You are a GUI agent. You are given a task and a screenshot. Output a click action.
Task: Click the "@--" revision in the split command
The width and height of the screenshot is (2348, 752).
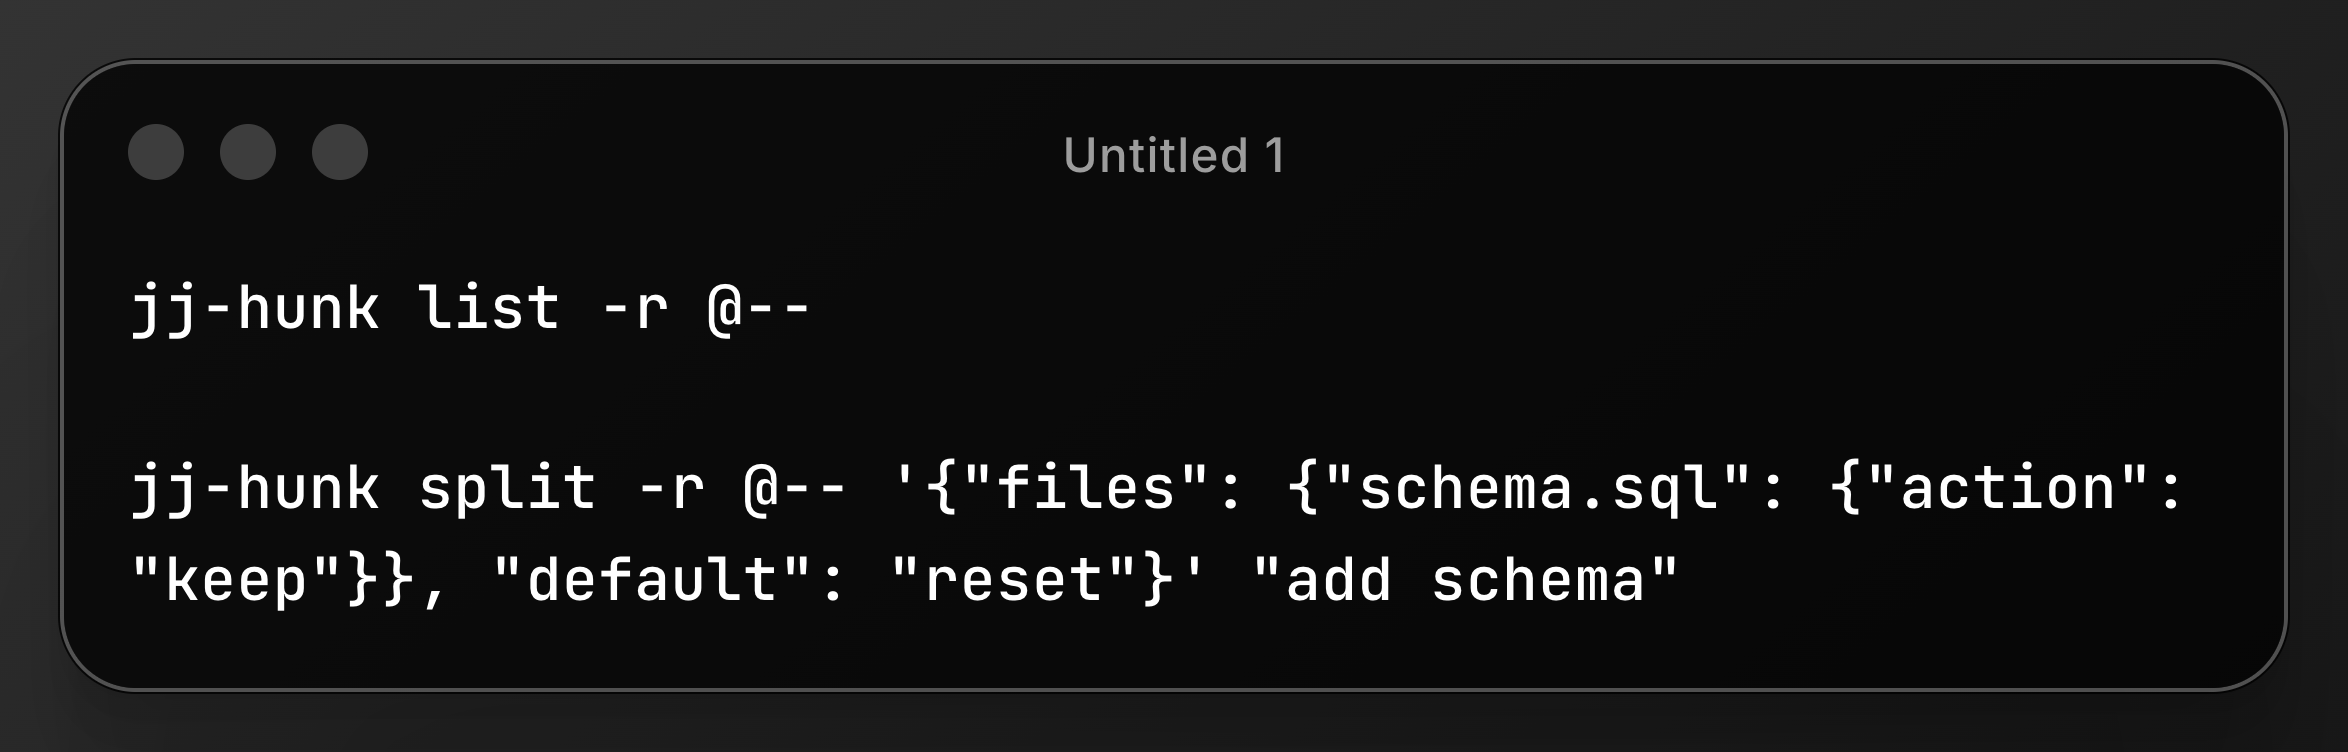tap(795, 489)
